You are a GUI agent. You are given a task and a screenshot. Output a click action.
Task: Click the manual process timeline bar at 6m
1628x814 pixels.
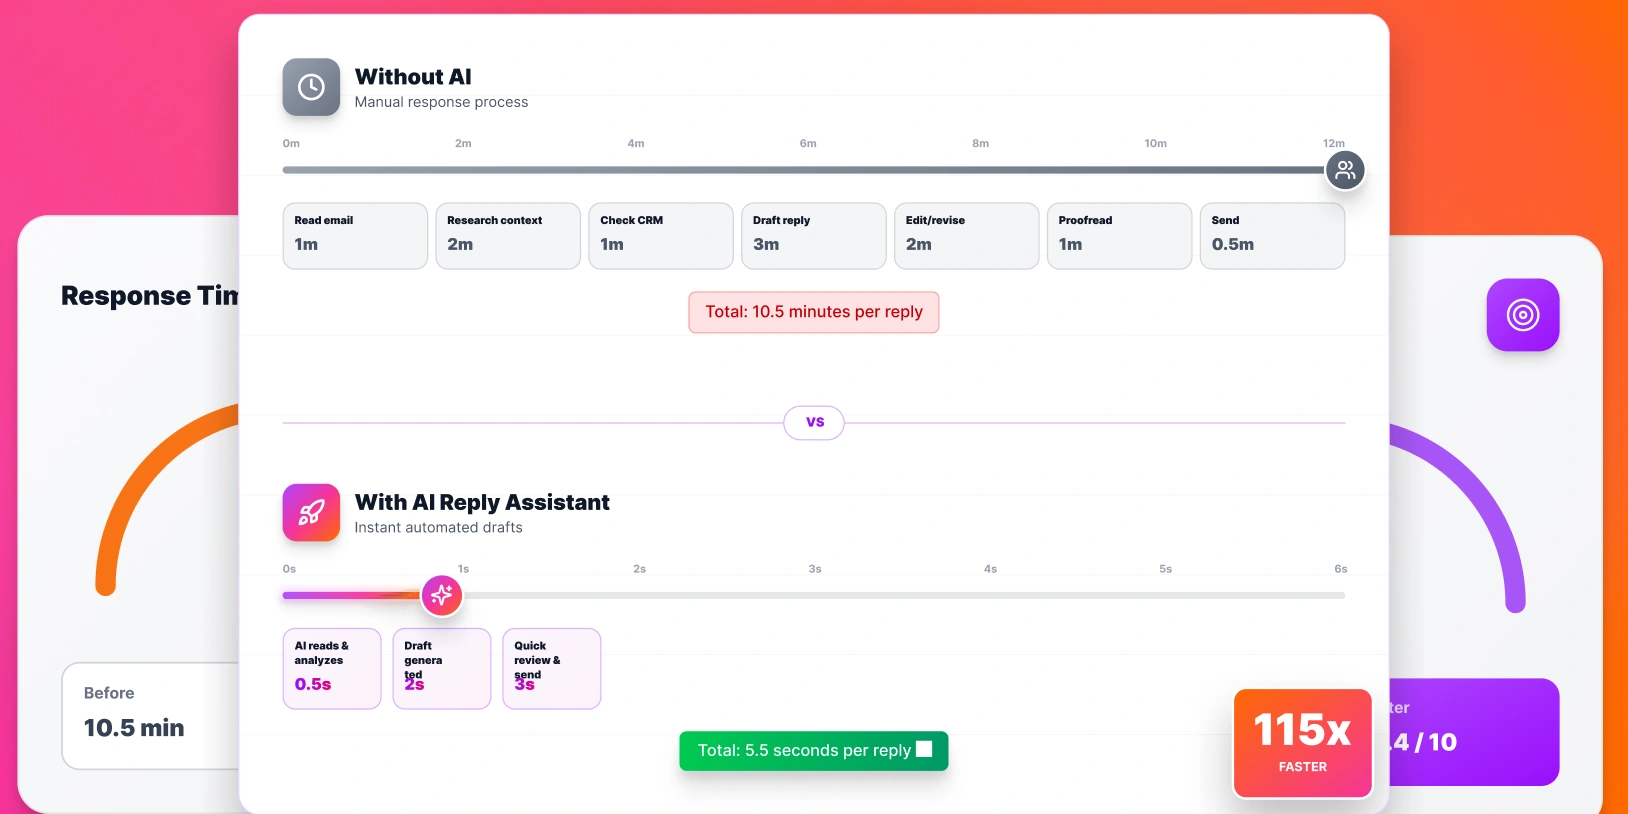click(808, 170)
